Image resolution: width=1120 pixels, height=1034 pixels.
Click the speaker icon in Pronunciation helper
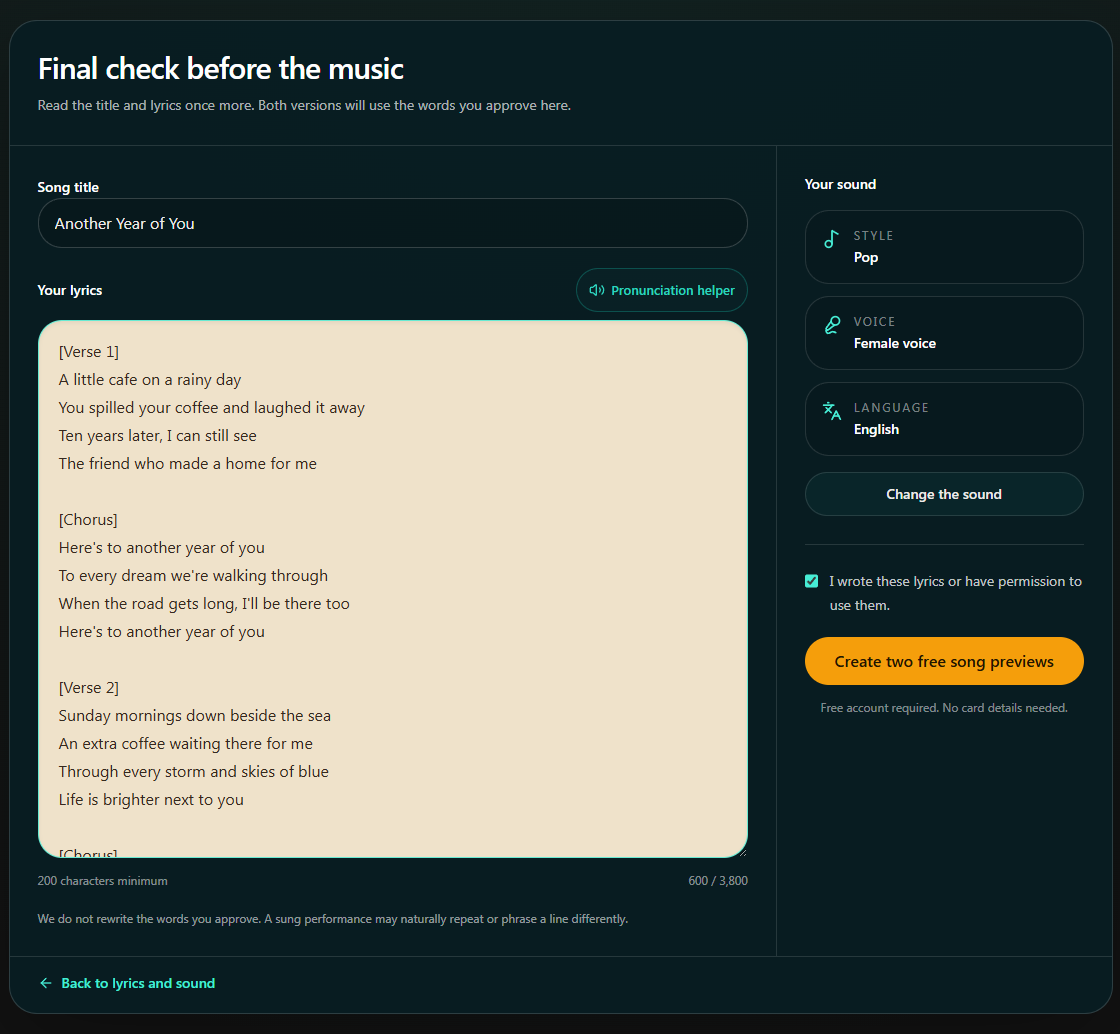tap(596, 290)
